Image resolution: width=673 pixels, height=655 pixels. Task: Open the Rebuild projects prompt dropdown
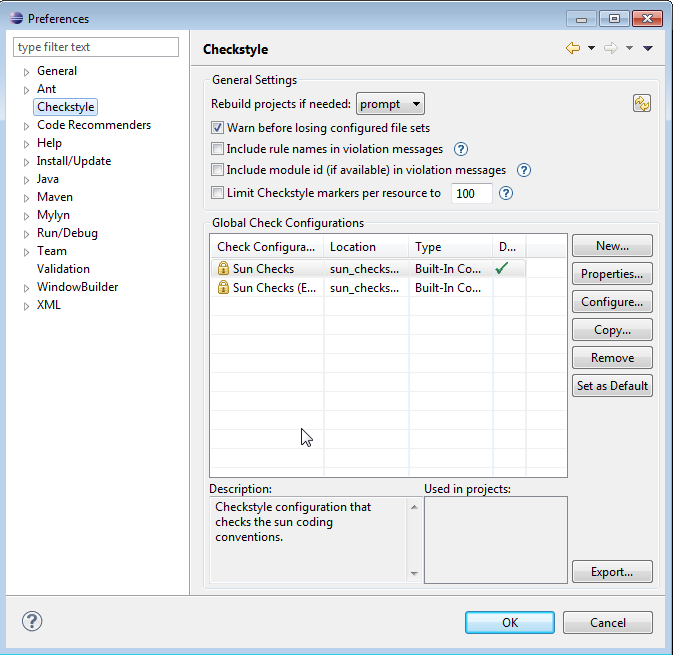390,104
